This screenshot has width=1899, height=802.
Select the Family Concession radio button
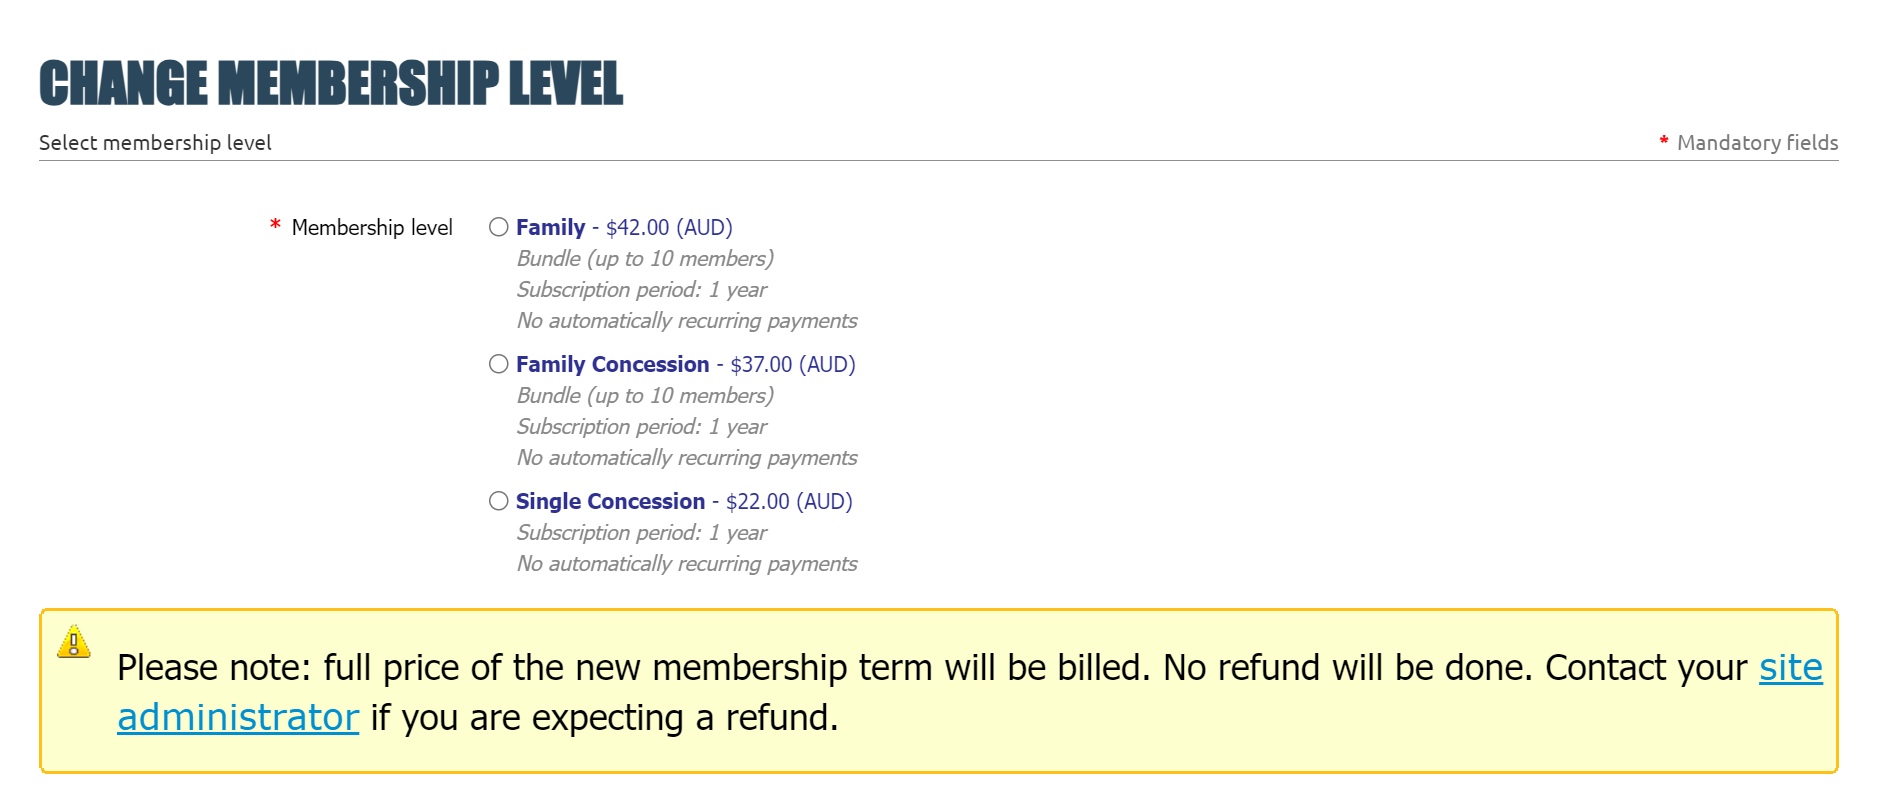499,364
